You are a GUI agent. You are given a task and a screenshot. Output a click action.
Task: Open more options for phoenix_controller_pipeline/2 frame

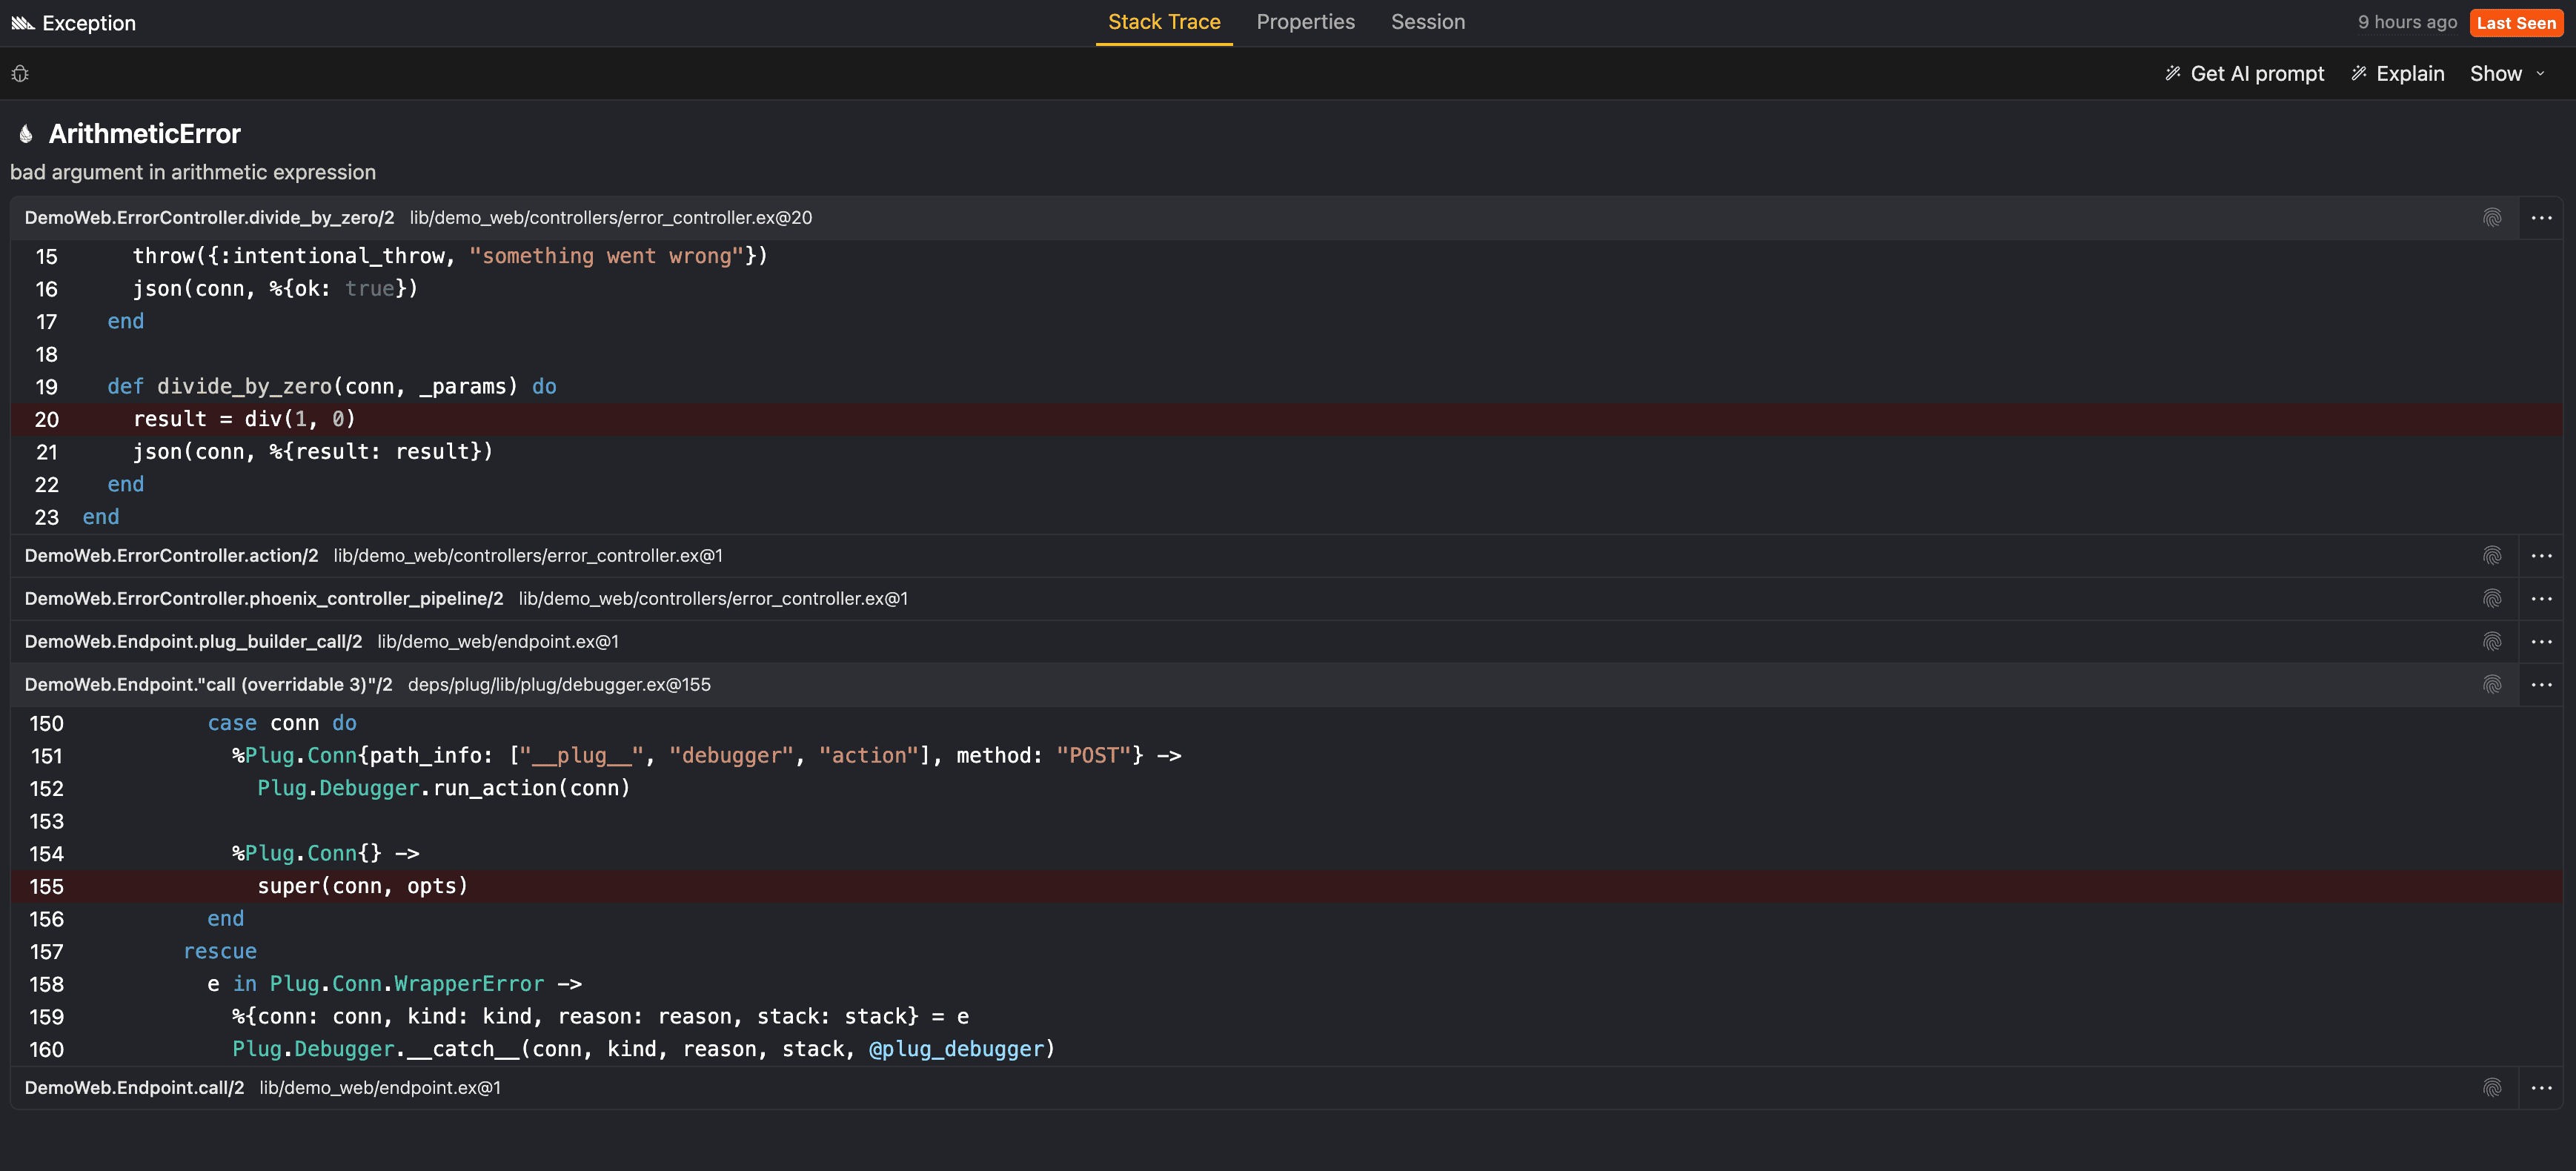[x=2541, y=599]
